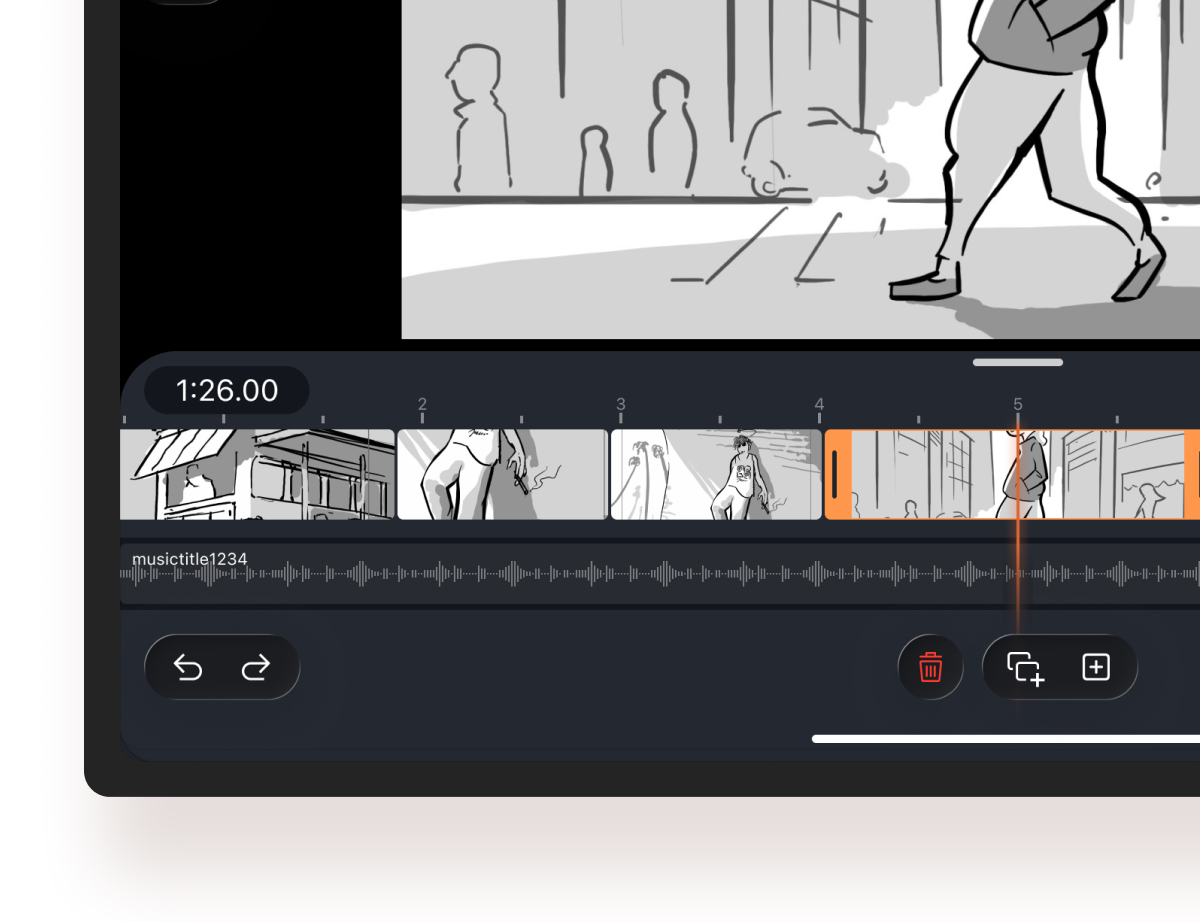The width and height of the screenshot is (1200, 922).
Task: Select the clip showing a hand holding a cigarette
Action: (502, 475)
